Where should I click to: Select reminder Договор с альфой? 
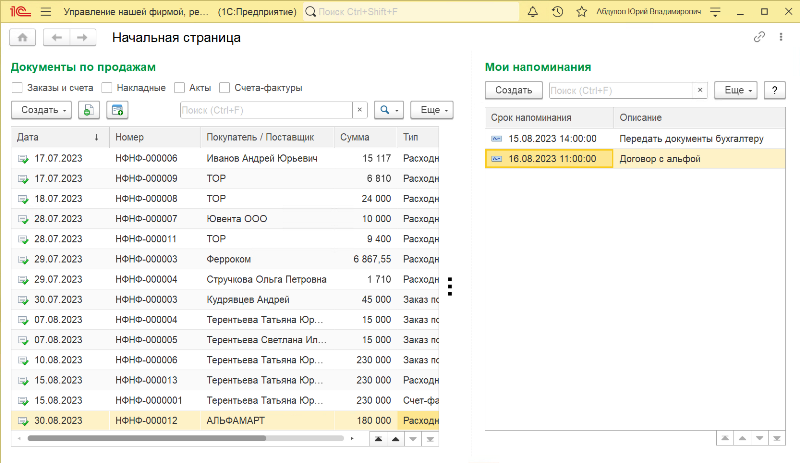(x=635, y=159)
